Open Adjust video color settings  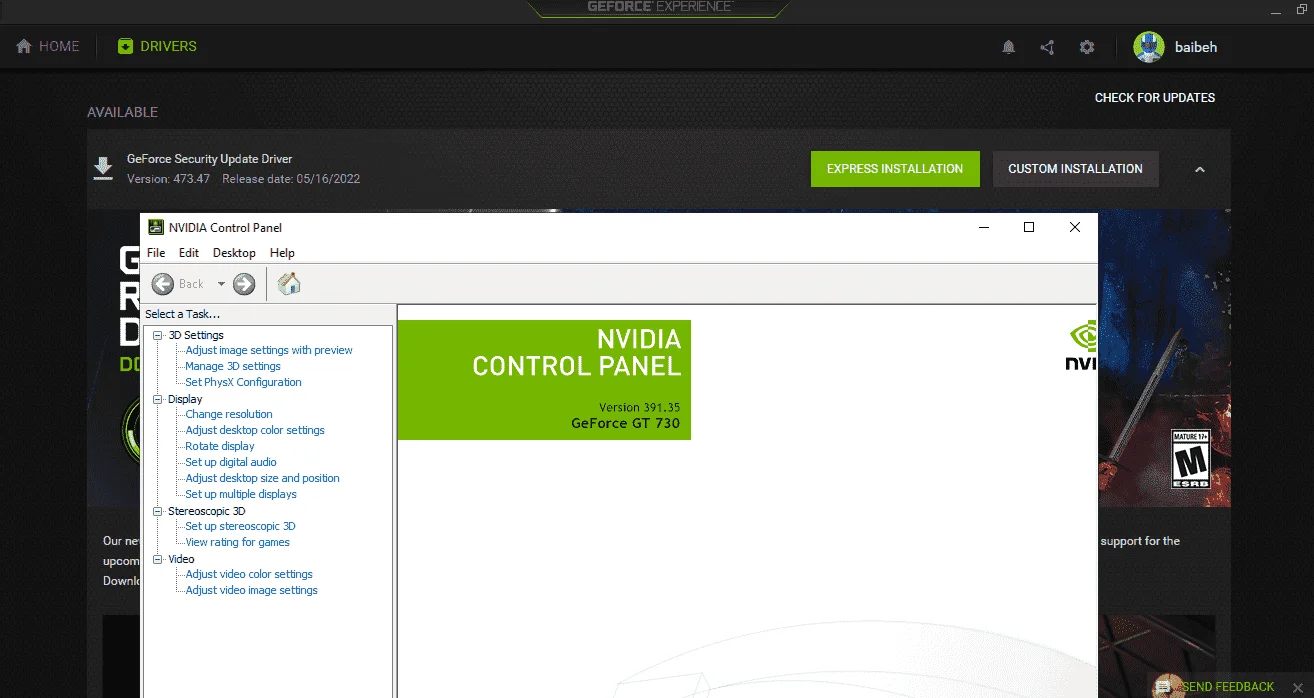pyautogui.click(x=249, y=574)
